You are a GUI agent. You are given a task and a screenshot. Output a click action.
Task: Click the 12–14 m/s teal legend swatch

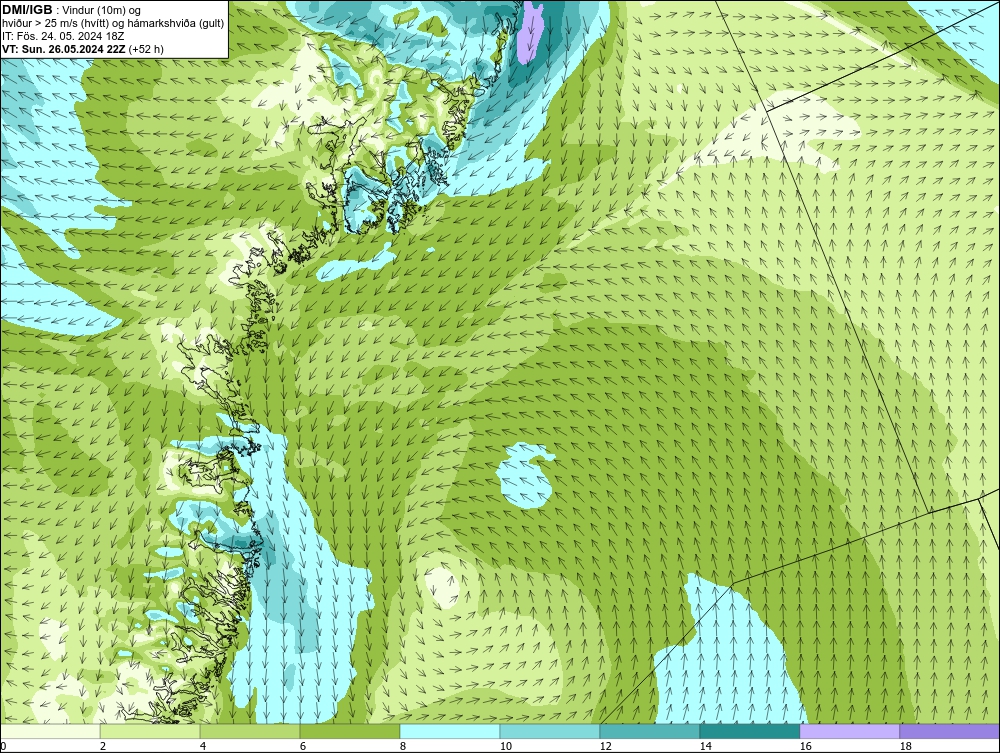(x=649, y=731)
